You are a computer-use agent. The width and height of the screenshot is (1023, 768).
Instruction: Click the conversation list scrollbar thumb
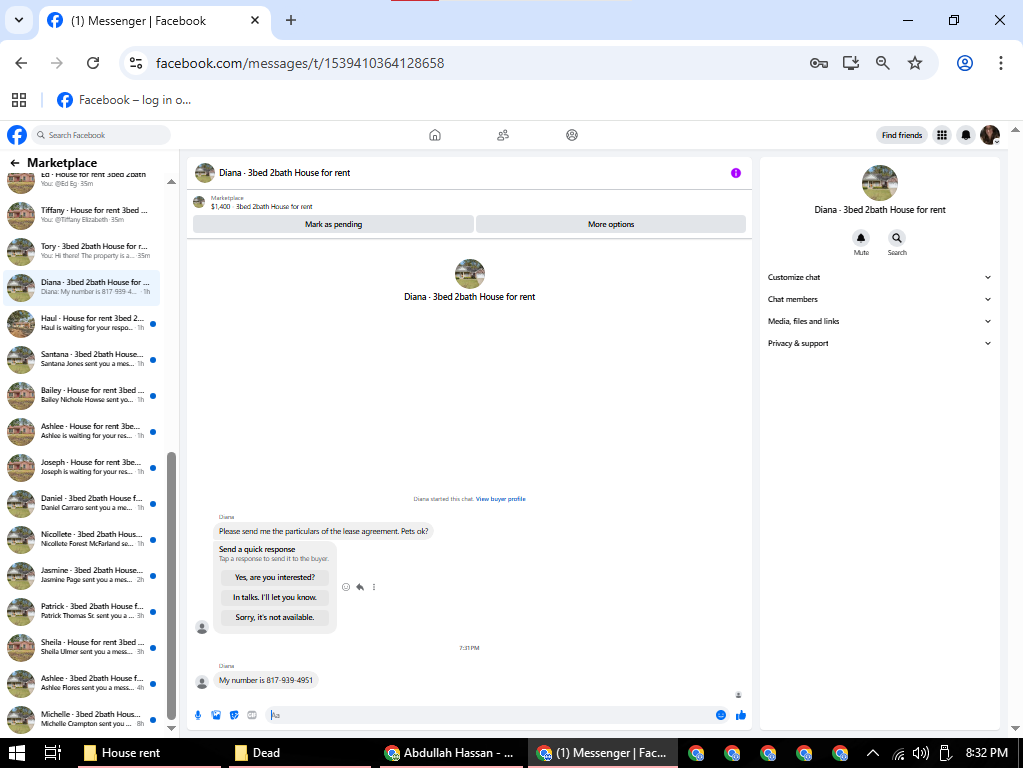click(172, 585)
